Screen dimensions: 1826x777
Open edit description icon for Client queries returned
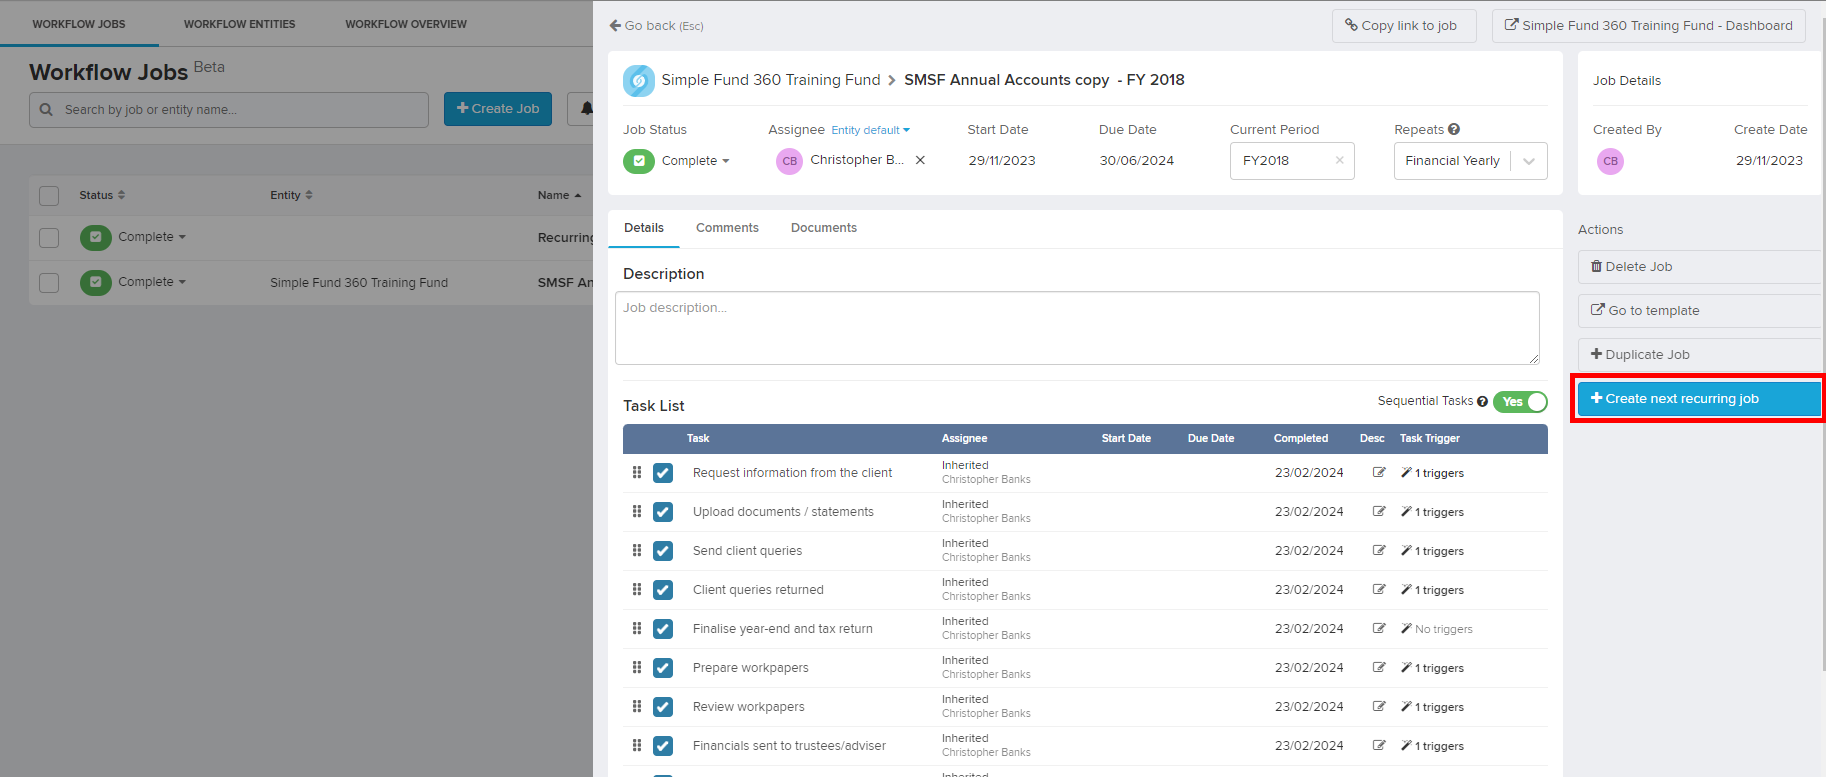1379,589
